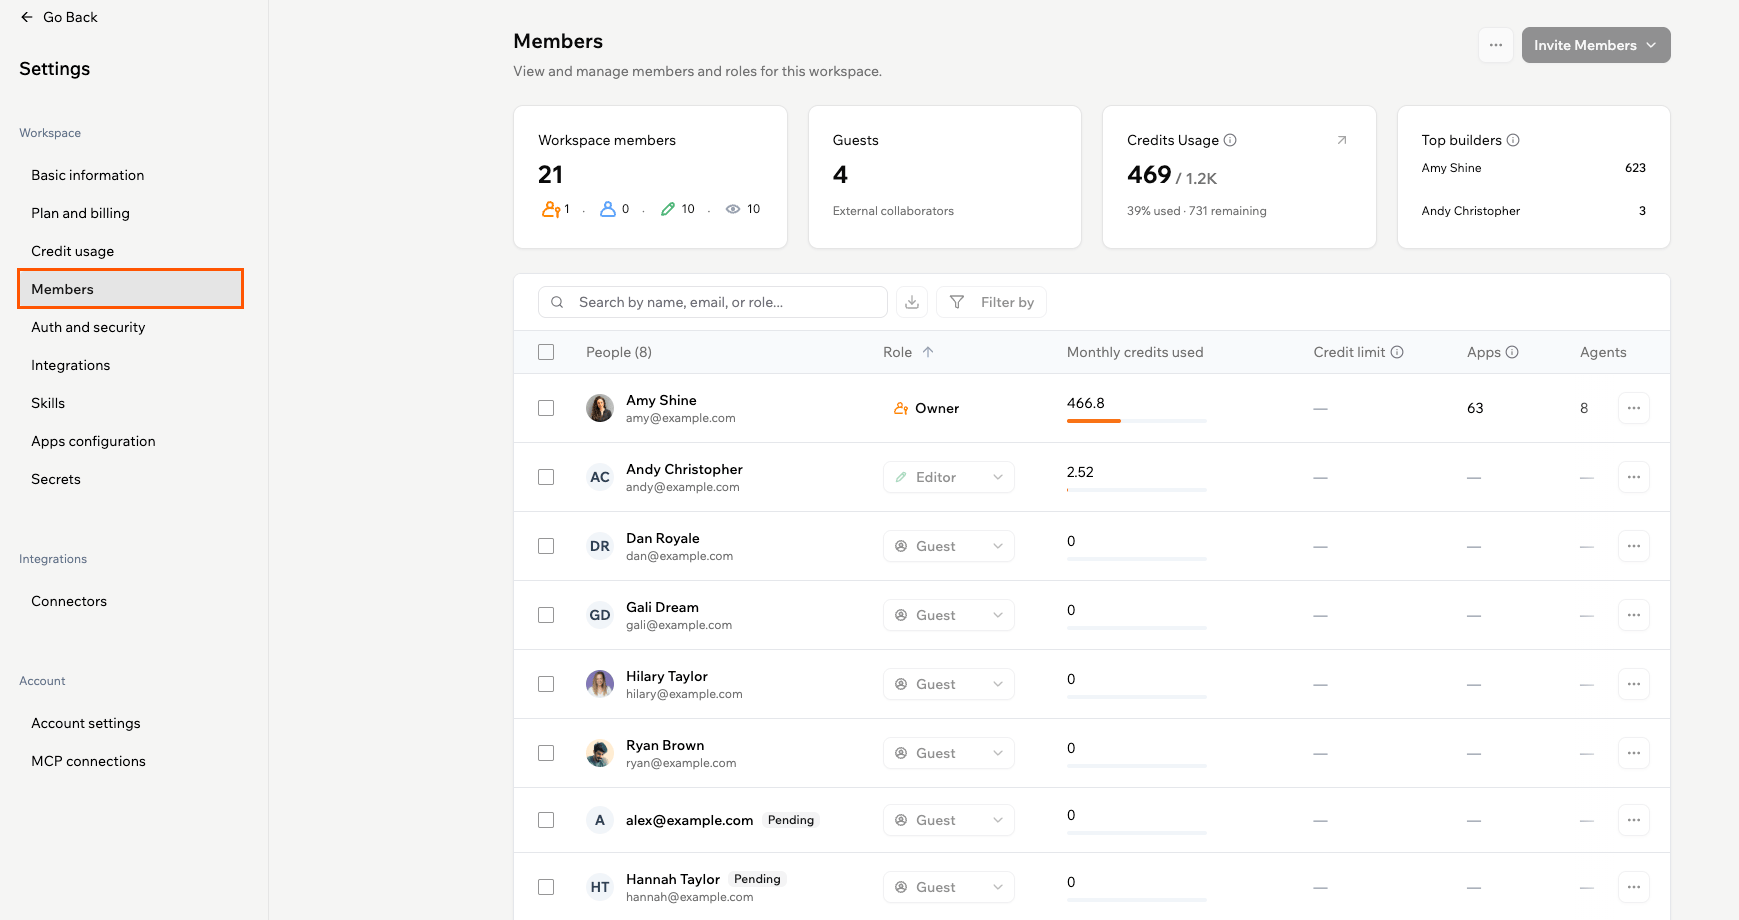
Task: Open the Credits Usage external arrow icon
Action: 1342,140
